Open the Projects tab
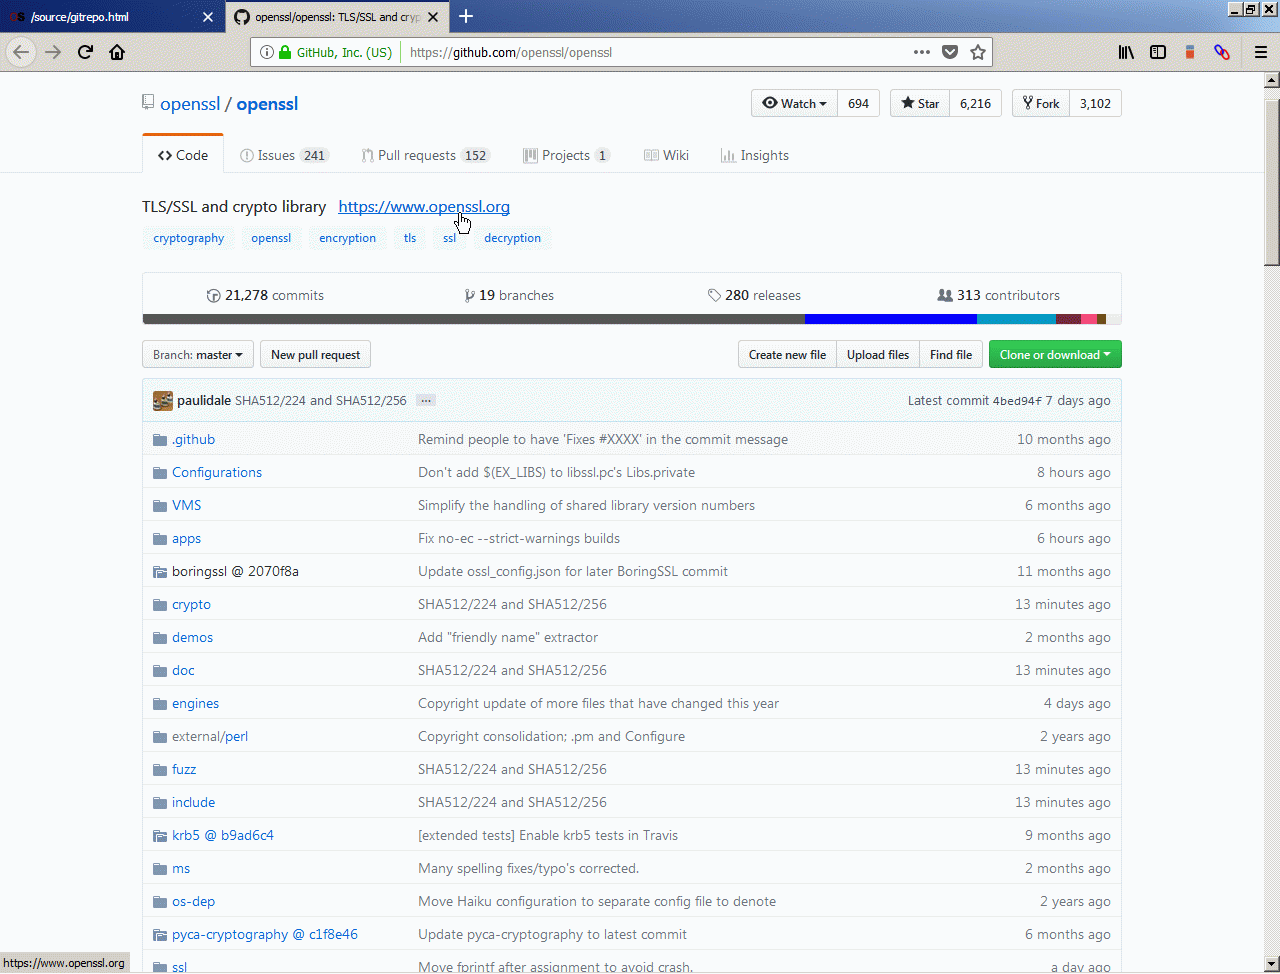The width and height of the screenshot is (1280, 974). click(567, 156)
